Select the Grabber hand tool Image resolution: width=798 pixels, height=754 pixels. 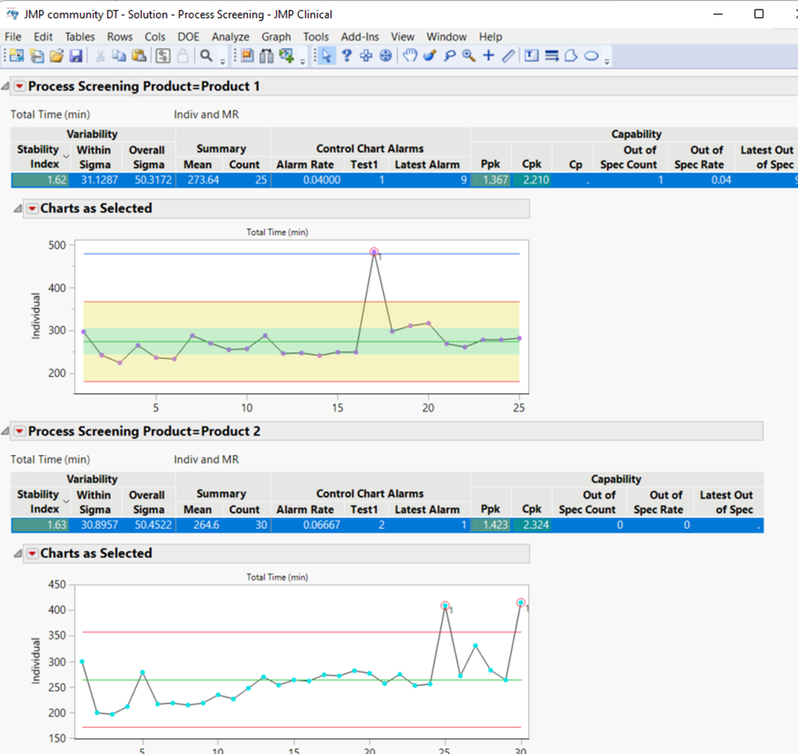[x=410, y=56]
